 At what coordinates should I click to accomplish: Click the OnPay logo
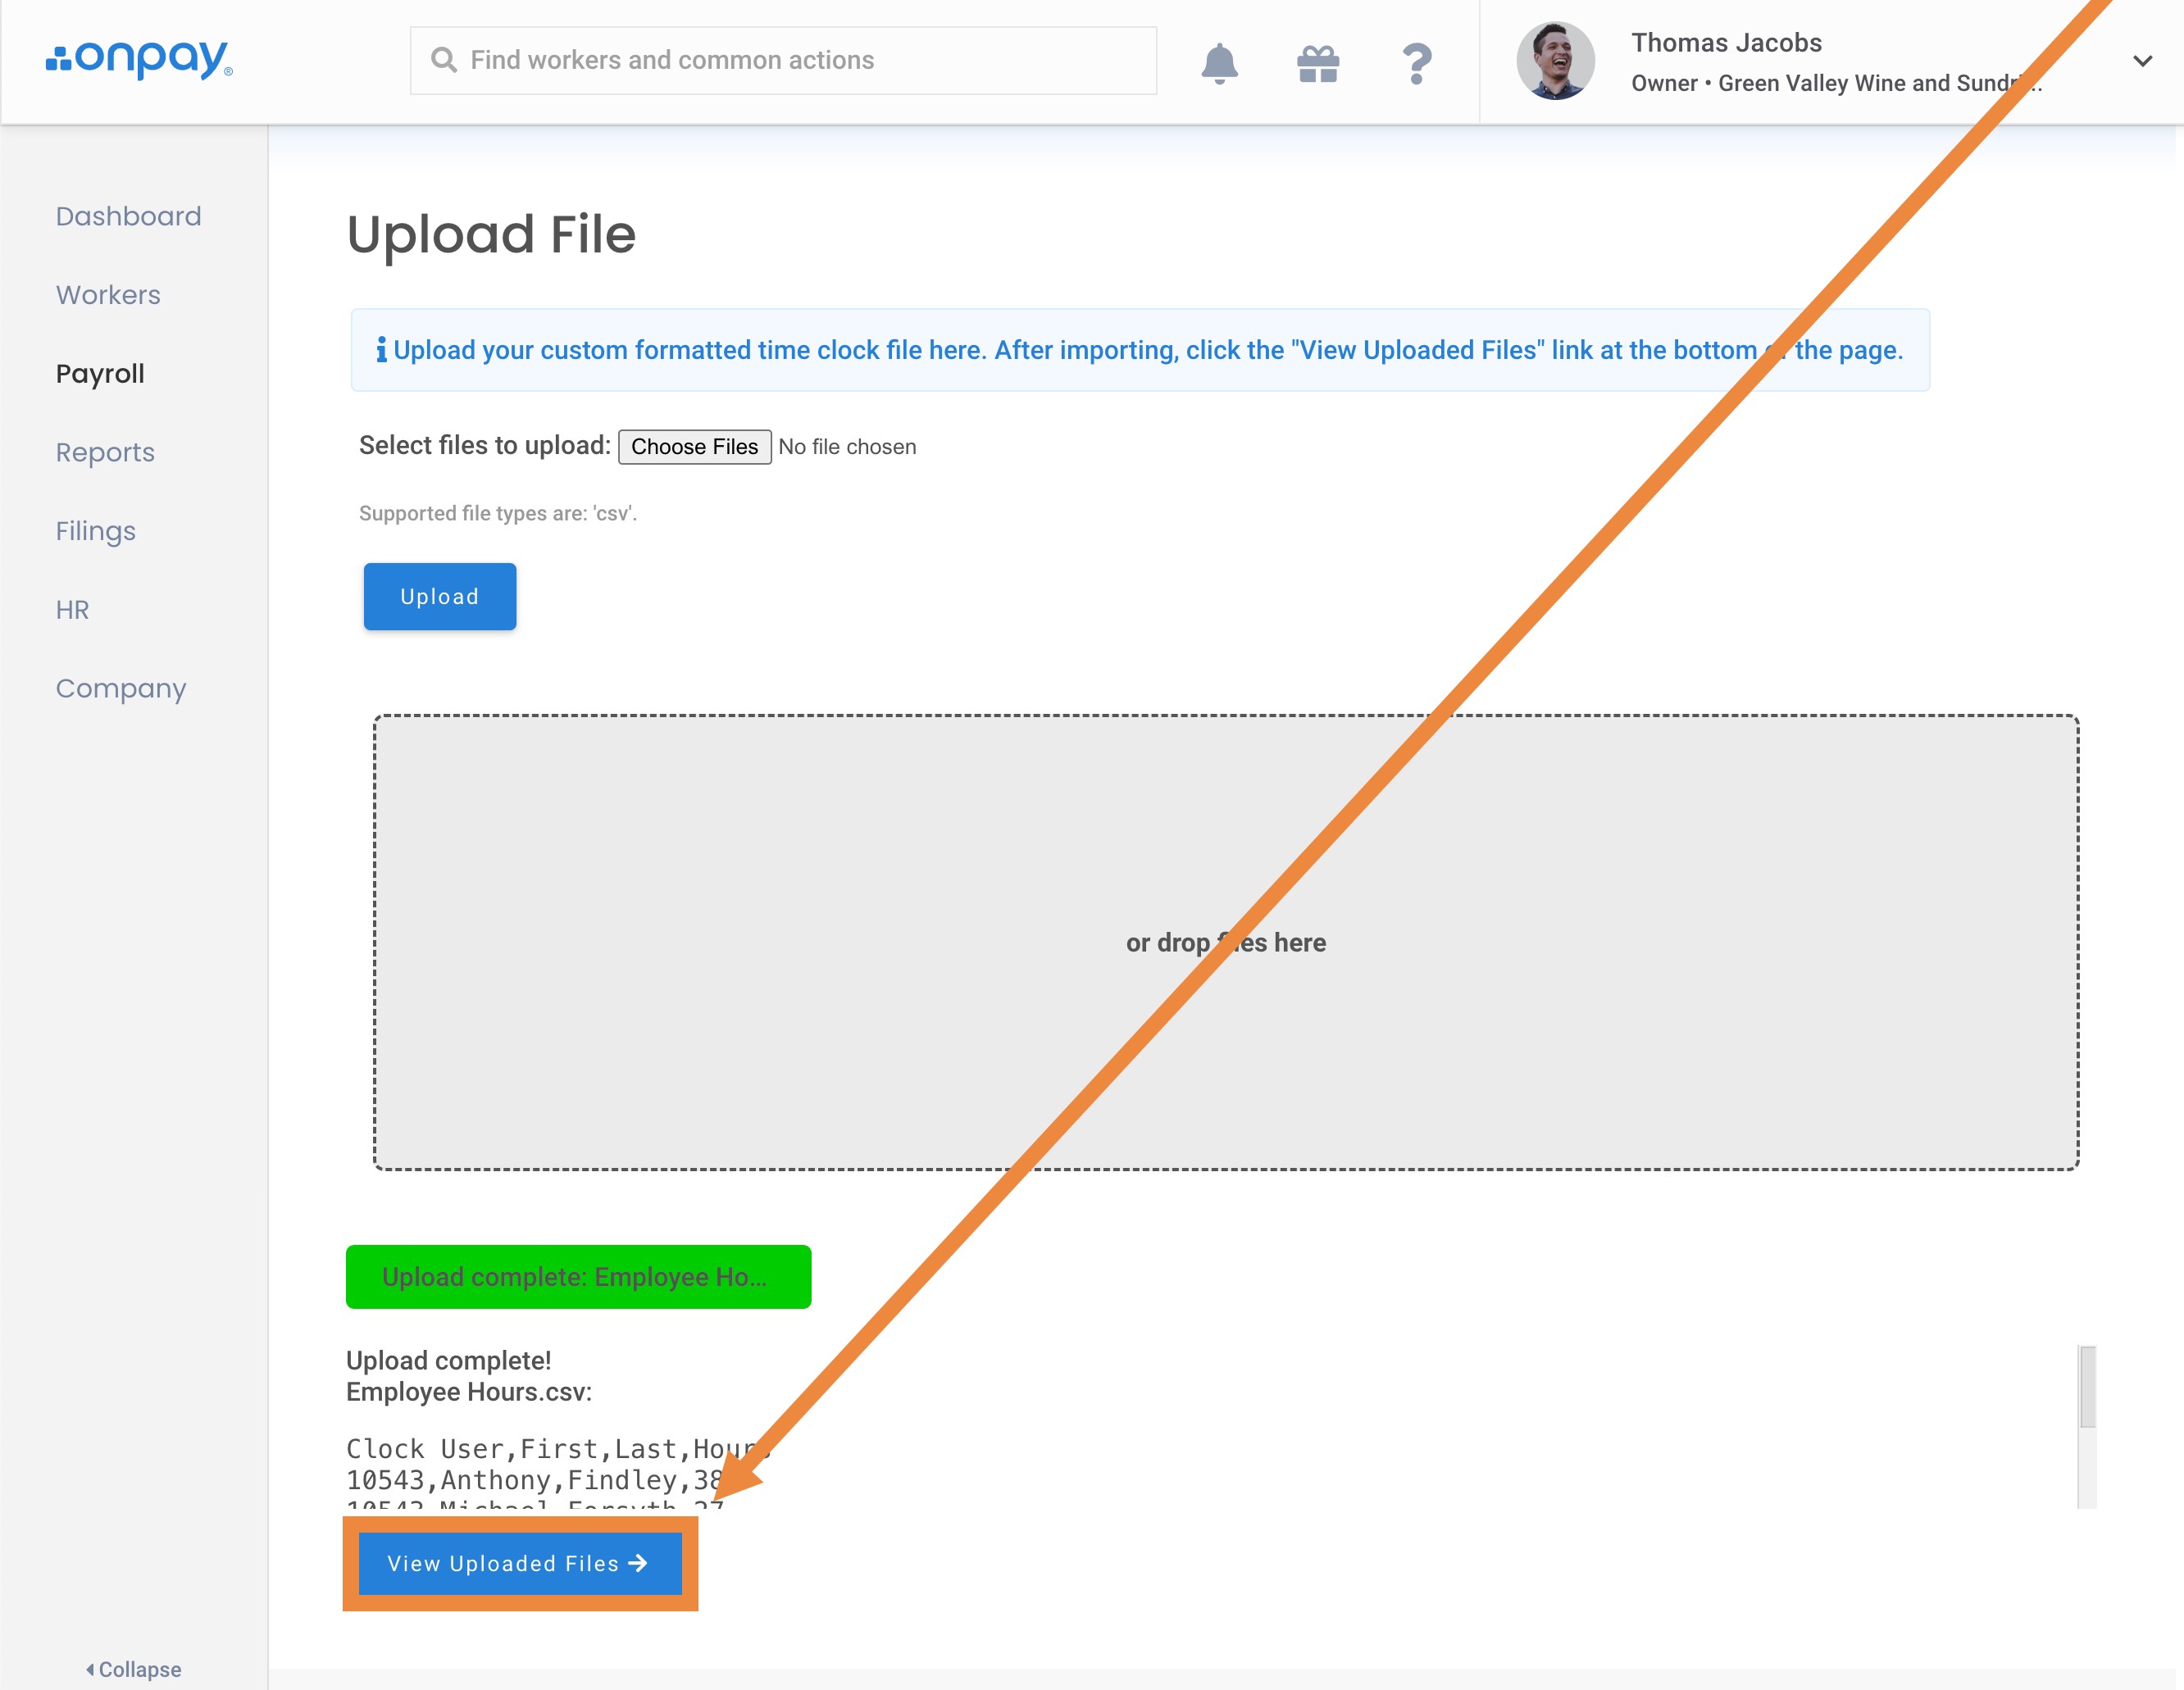click(139, 60)
